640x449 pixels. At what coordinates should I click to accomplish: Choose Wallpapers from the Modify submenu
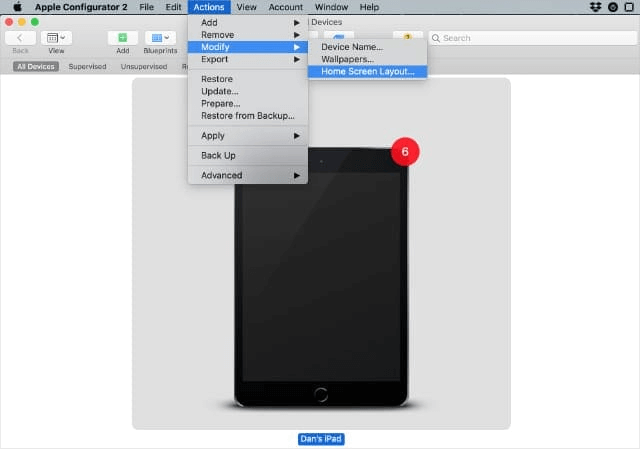click(347, 59)
